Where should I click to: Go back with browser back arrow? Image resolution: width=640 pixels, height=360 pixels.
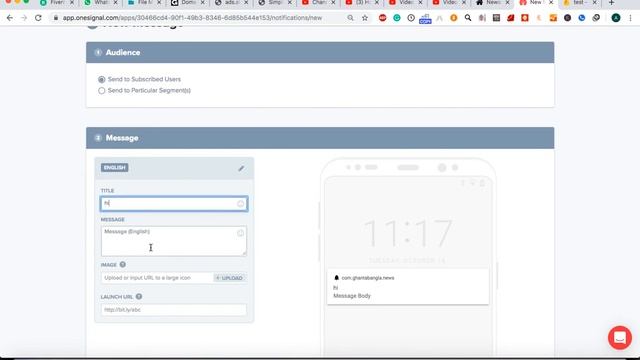point(10,18)
